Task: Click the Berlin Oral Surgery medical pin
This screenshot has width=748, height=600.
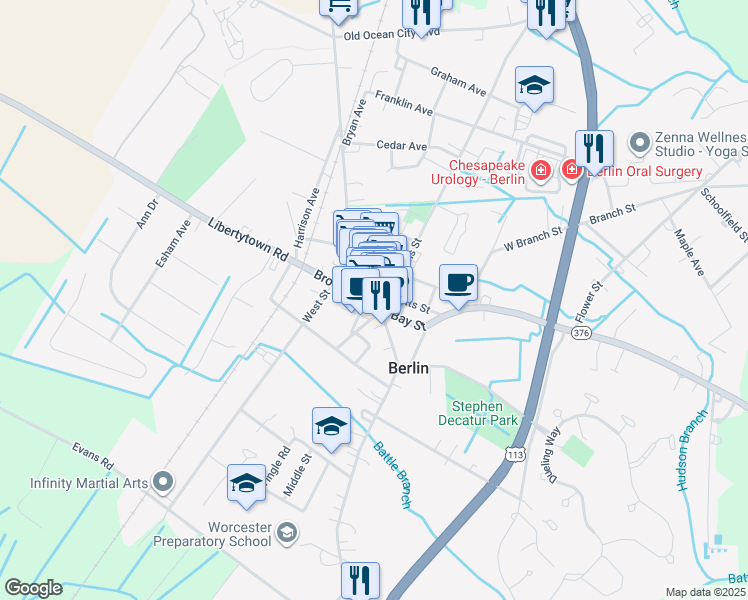Action: pyautogui.click(x=571, y=170)
